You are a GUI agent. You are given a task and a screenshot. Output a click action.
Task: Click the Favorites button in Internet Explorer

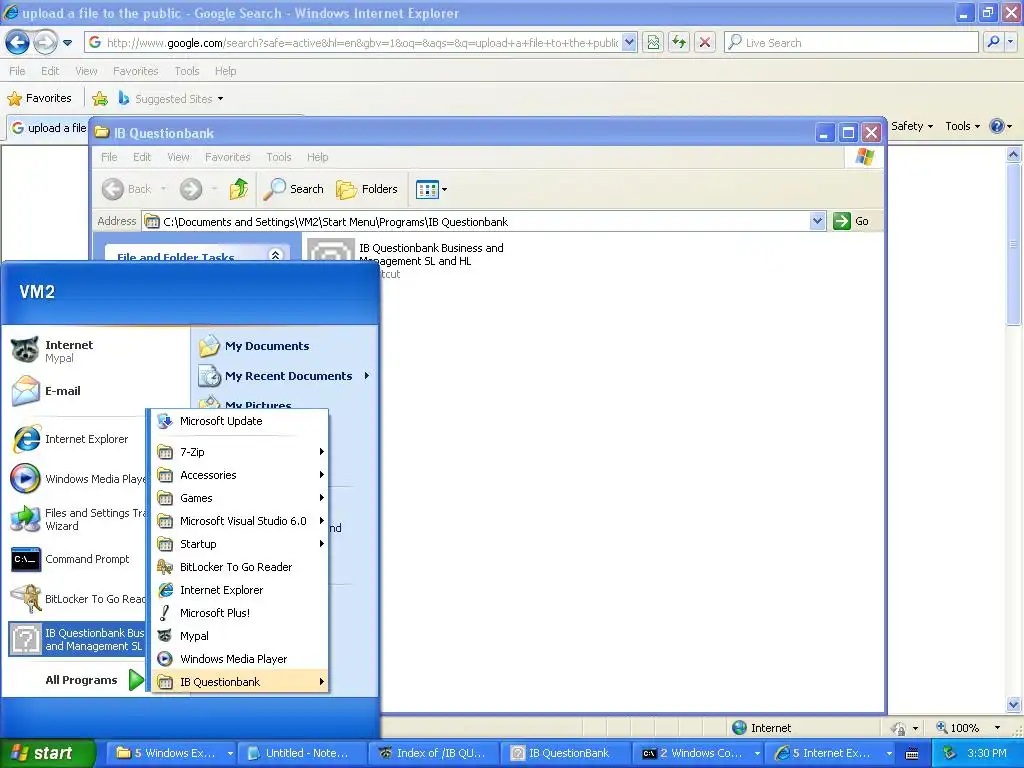pyautogui.click(x=39, y=99)
